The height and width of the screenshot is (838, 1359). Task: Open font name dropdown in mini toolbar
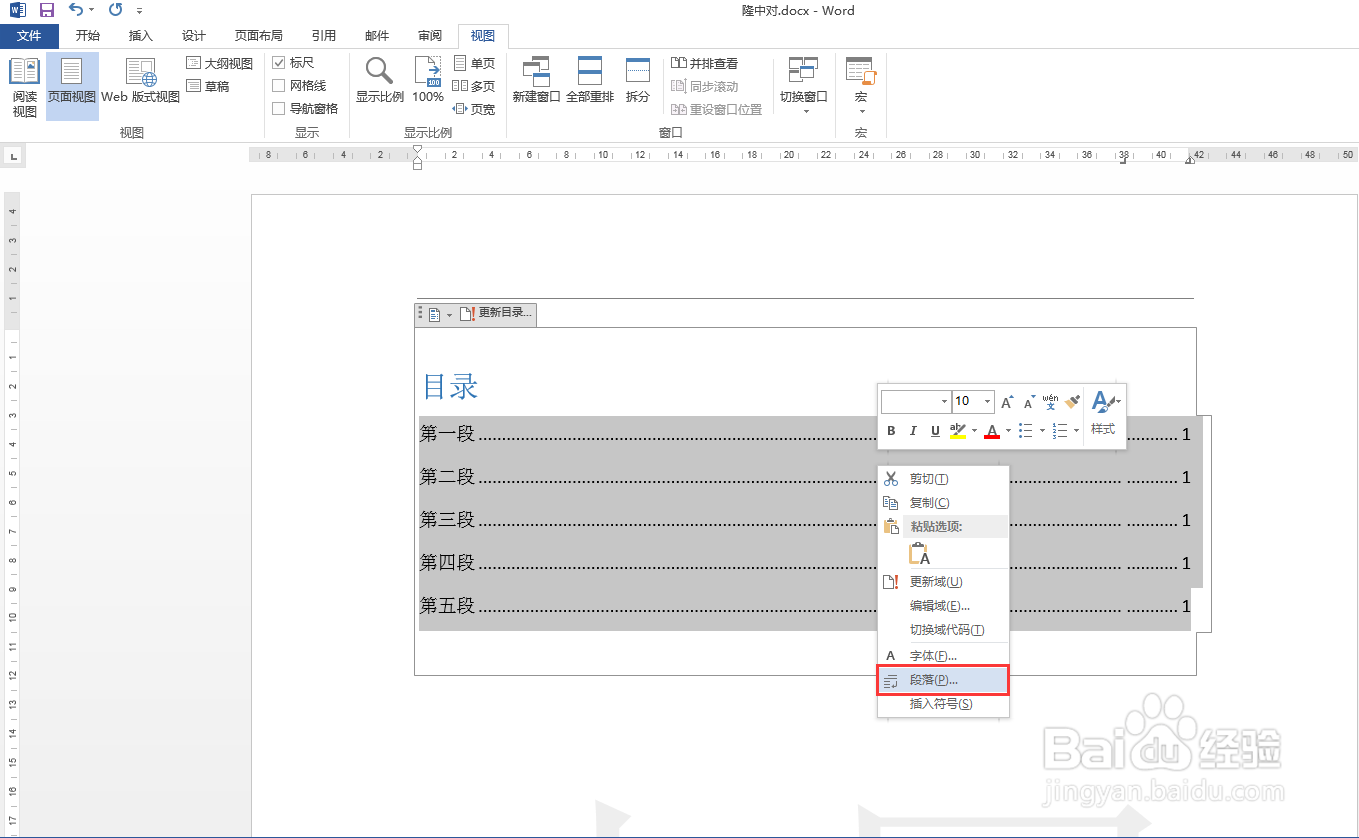pyautogui.click(x=944, y=402)
